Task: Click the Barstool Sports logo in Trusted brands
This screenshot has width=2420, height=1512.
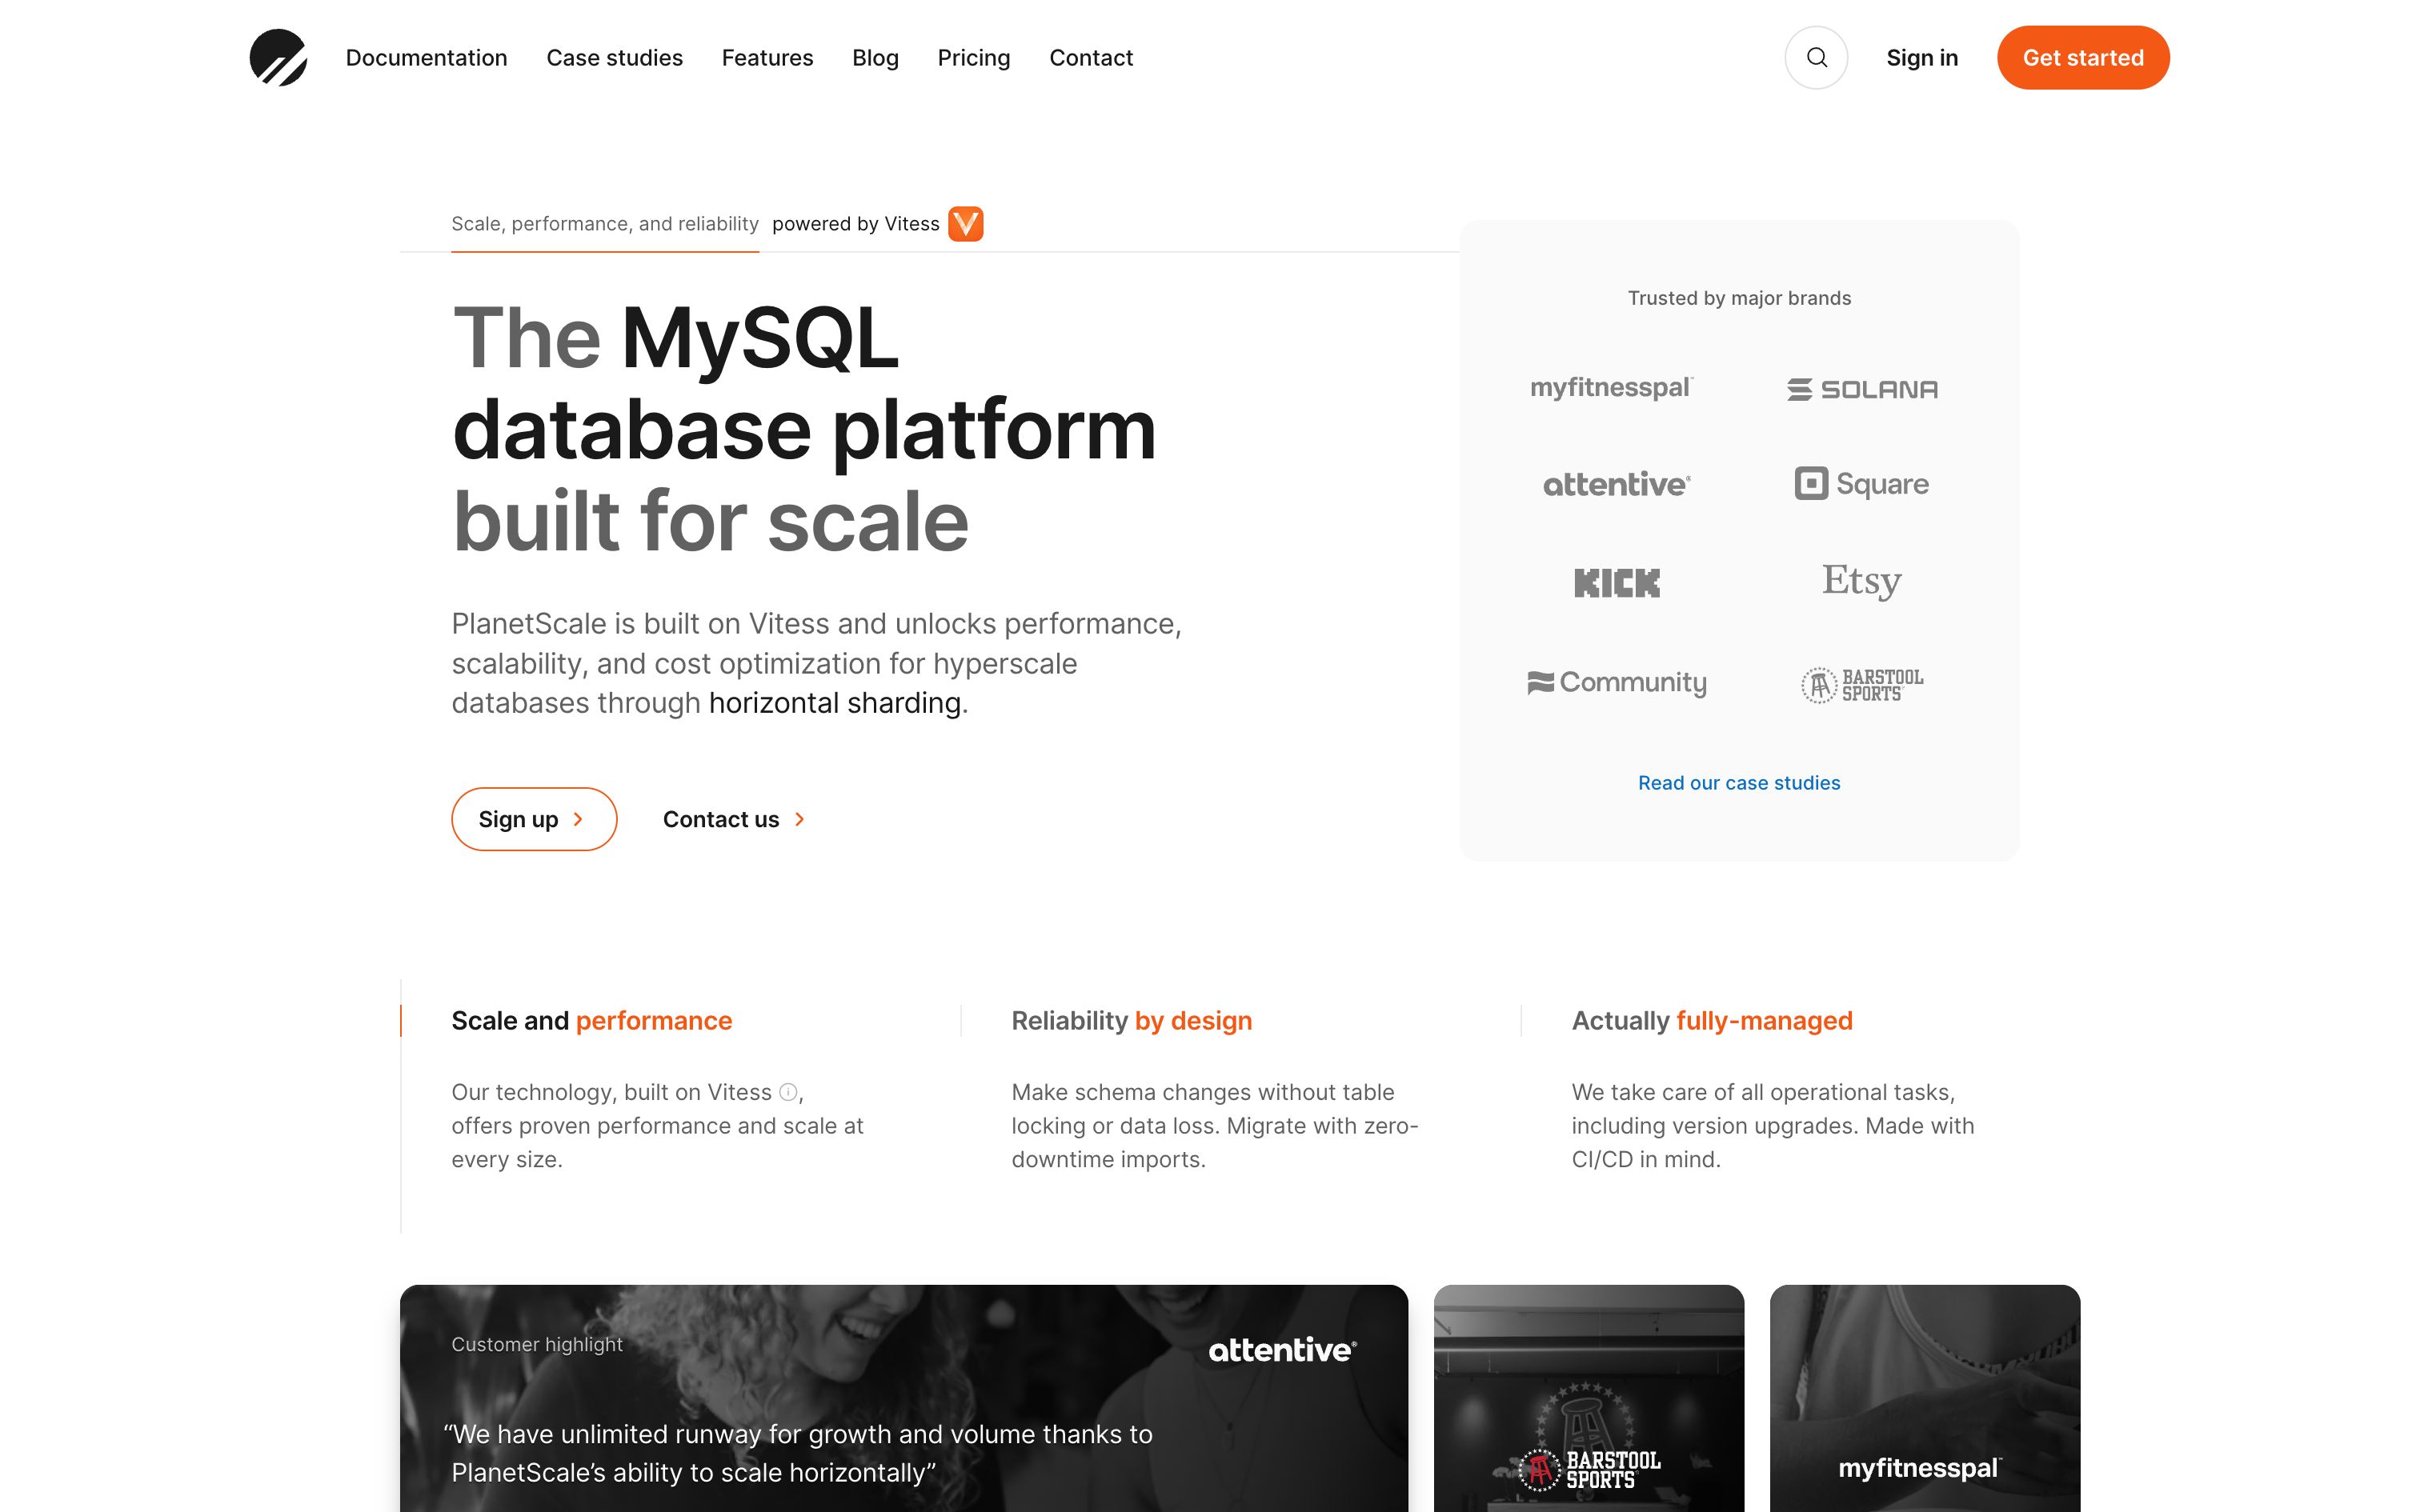Action: (1861, 685)
